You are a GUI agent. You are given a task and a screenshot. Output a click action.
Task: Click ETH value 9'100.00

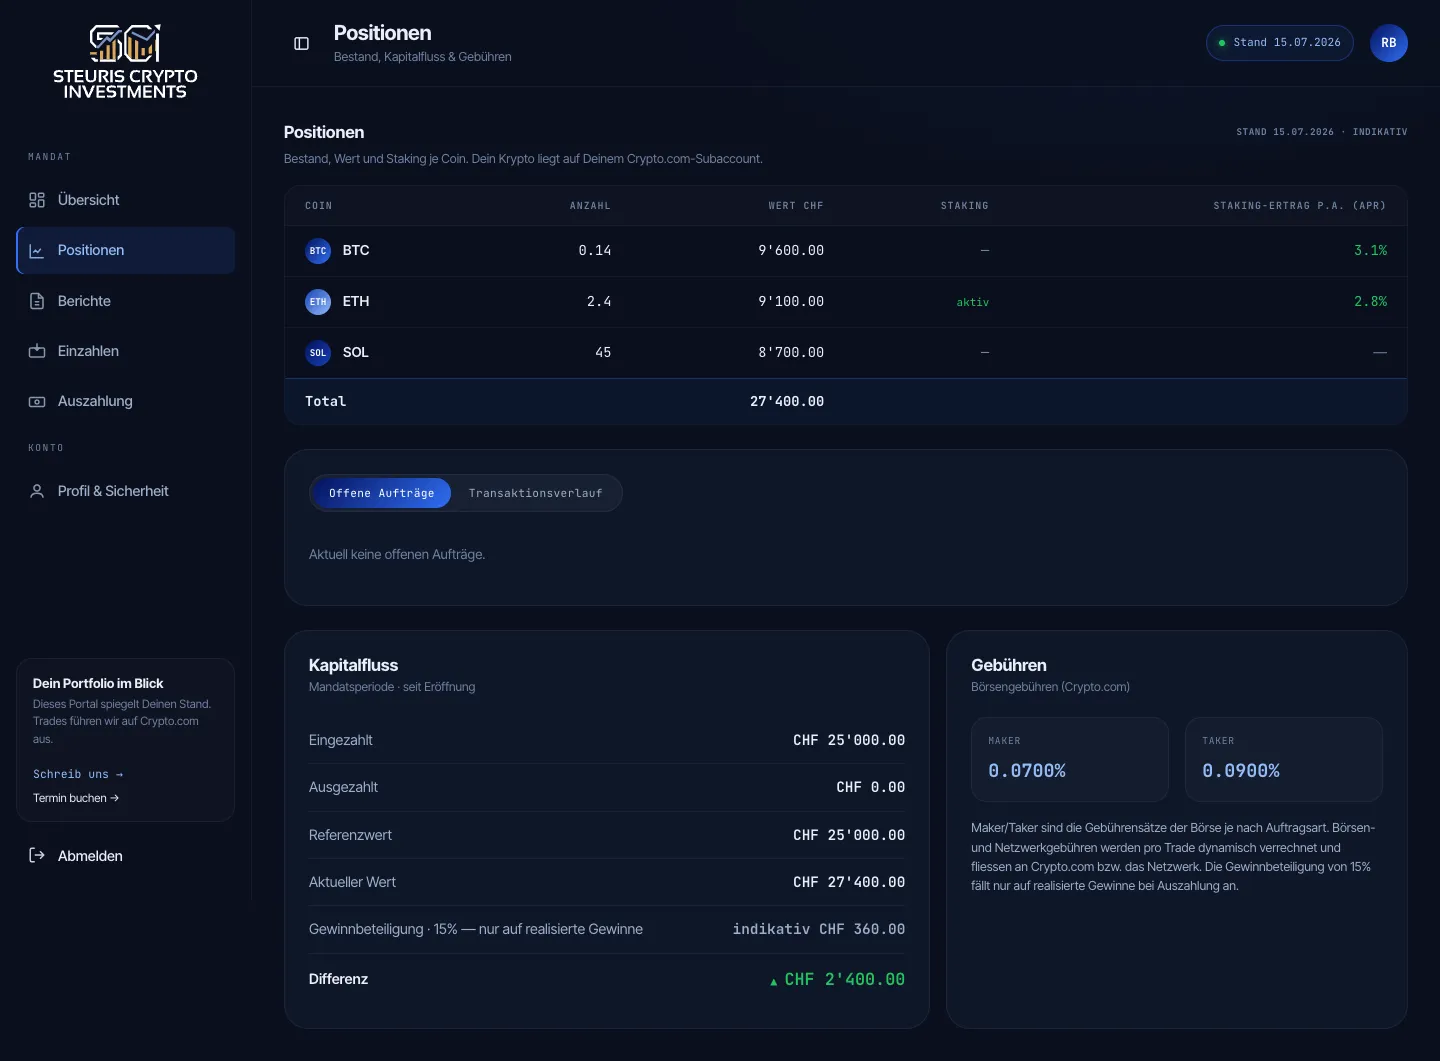pyautogui.click(x=791, y=301)
